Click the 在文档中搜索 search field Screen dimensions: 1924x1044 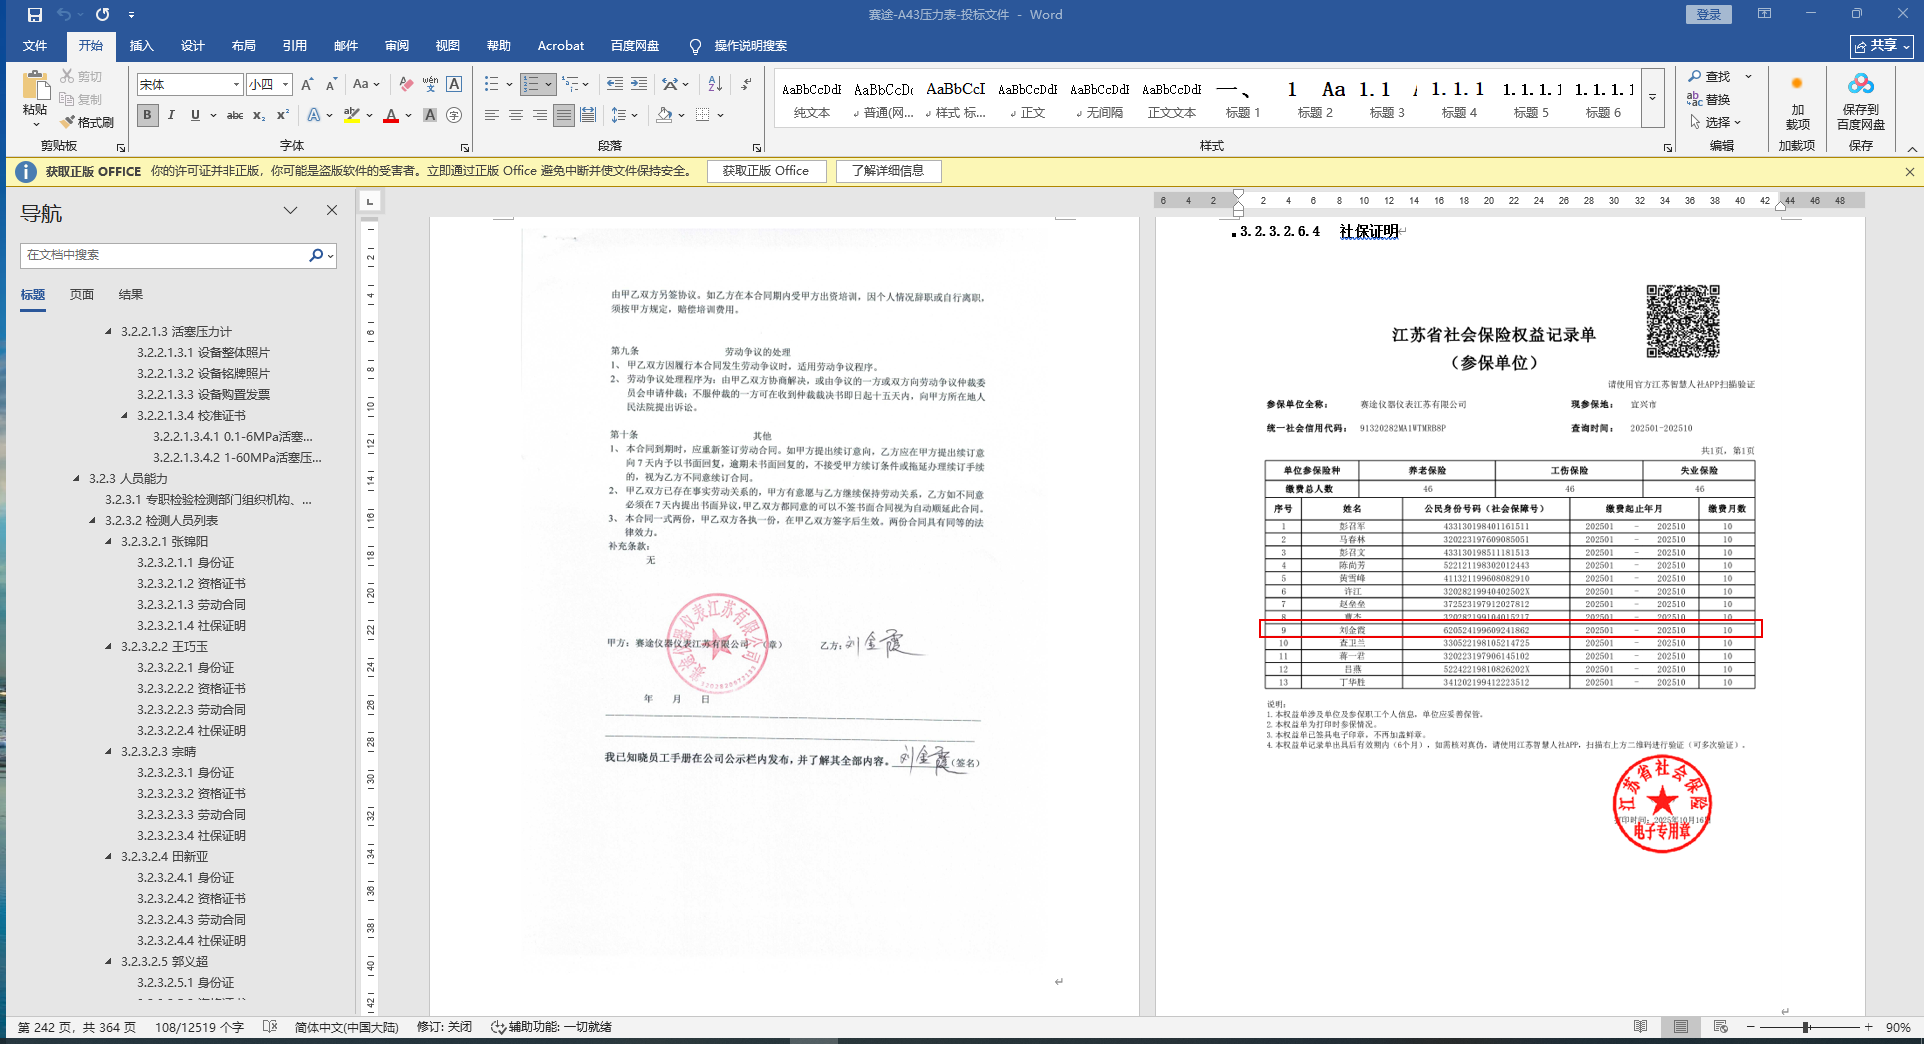click(x=165, y=255)
